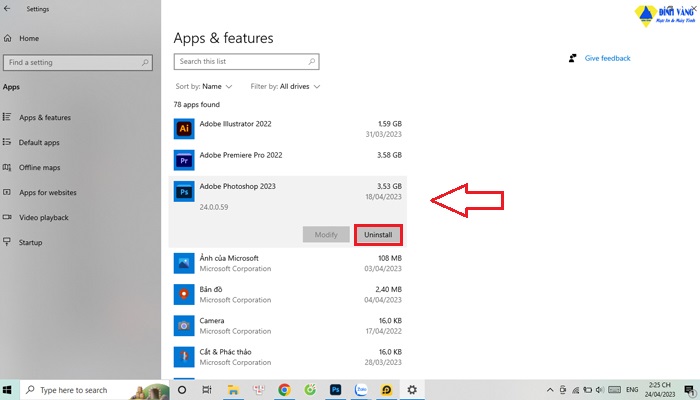Click version text 24.0.0.59

coord(214,207)
